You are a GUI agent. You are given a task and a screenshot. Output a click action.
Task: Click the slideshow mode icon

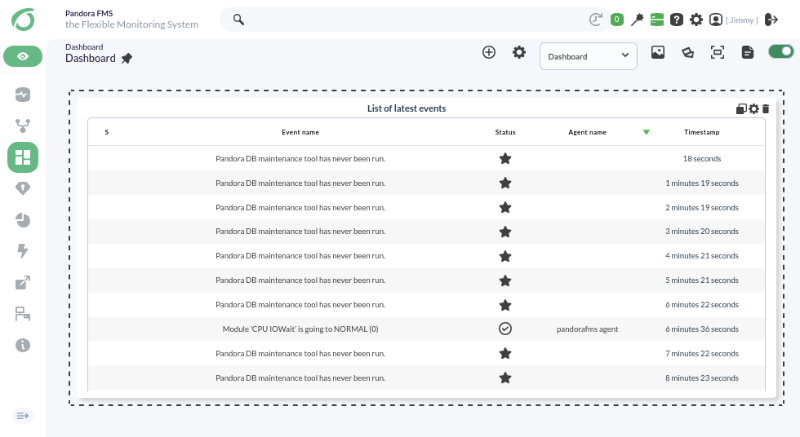tap(688, 52)
